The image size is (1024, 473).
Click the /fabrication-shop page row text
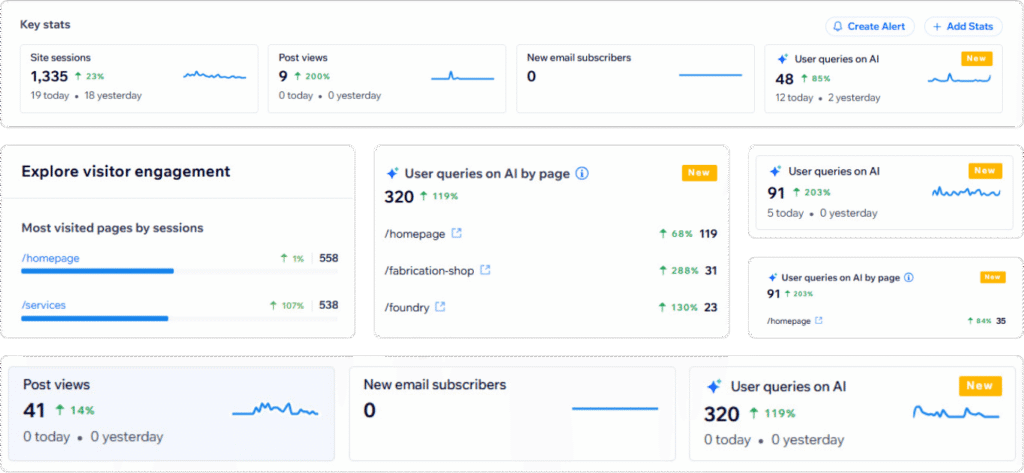pos(427,270)
